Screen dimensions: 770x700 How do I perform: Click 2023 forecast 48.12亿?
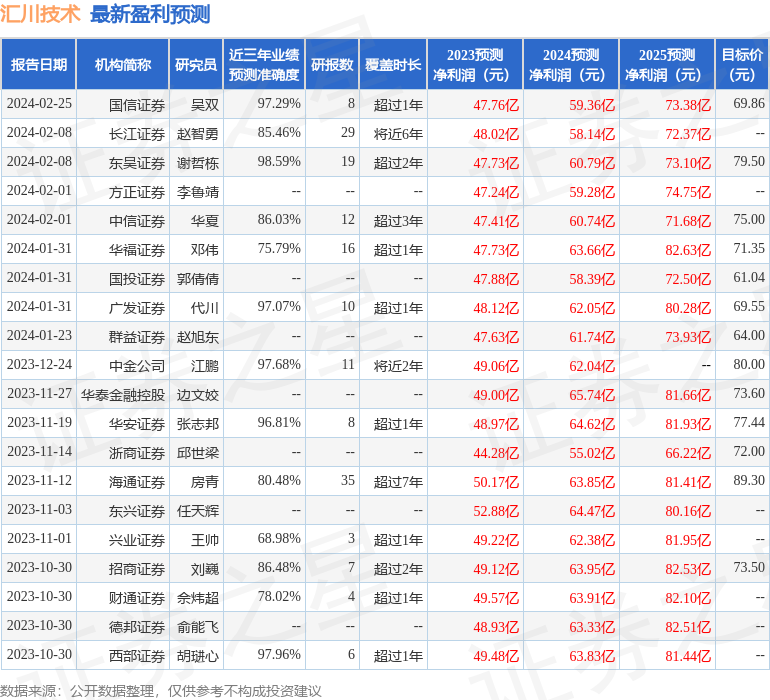click(x=496, y=308)
